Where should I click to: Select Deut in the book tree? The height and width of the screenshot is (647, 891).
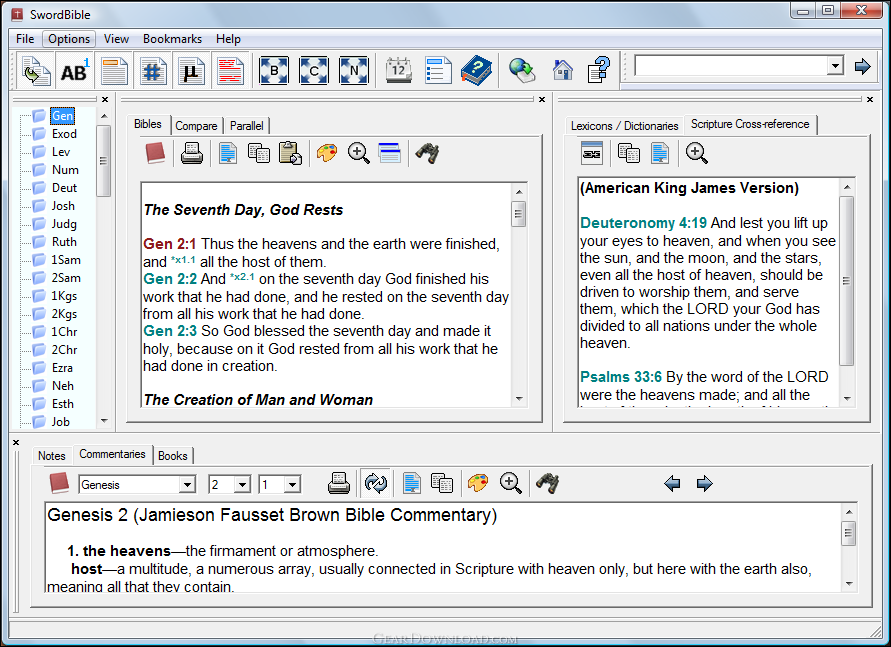pyautogui.click(x=64, y=188)
